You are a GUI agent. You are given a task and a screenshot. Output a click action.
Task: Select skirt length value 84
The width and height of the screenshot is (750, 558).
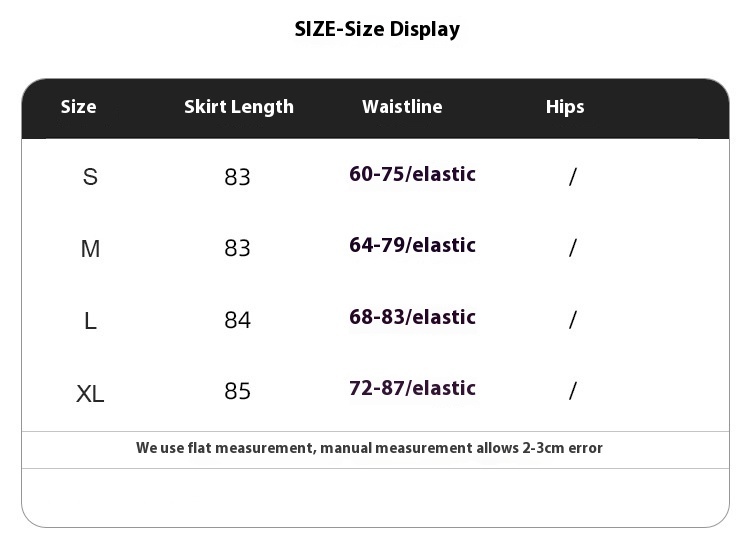(x=237, y=320)
